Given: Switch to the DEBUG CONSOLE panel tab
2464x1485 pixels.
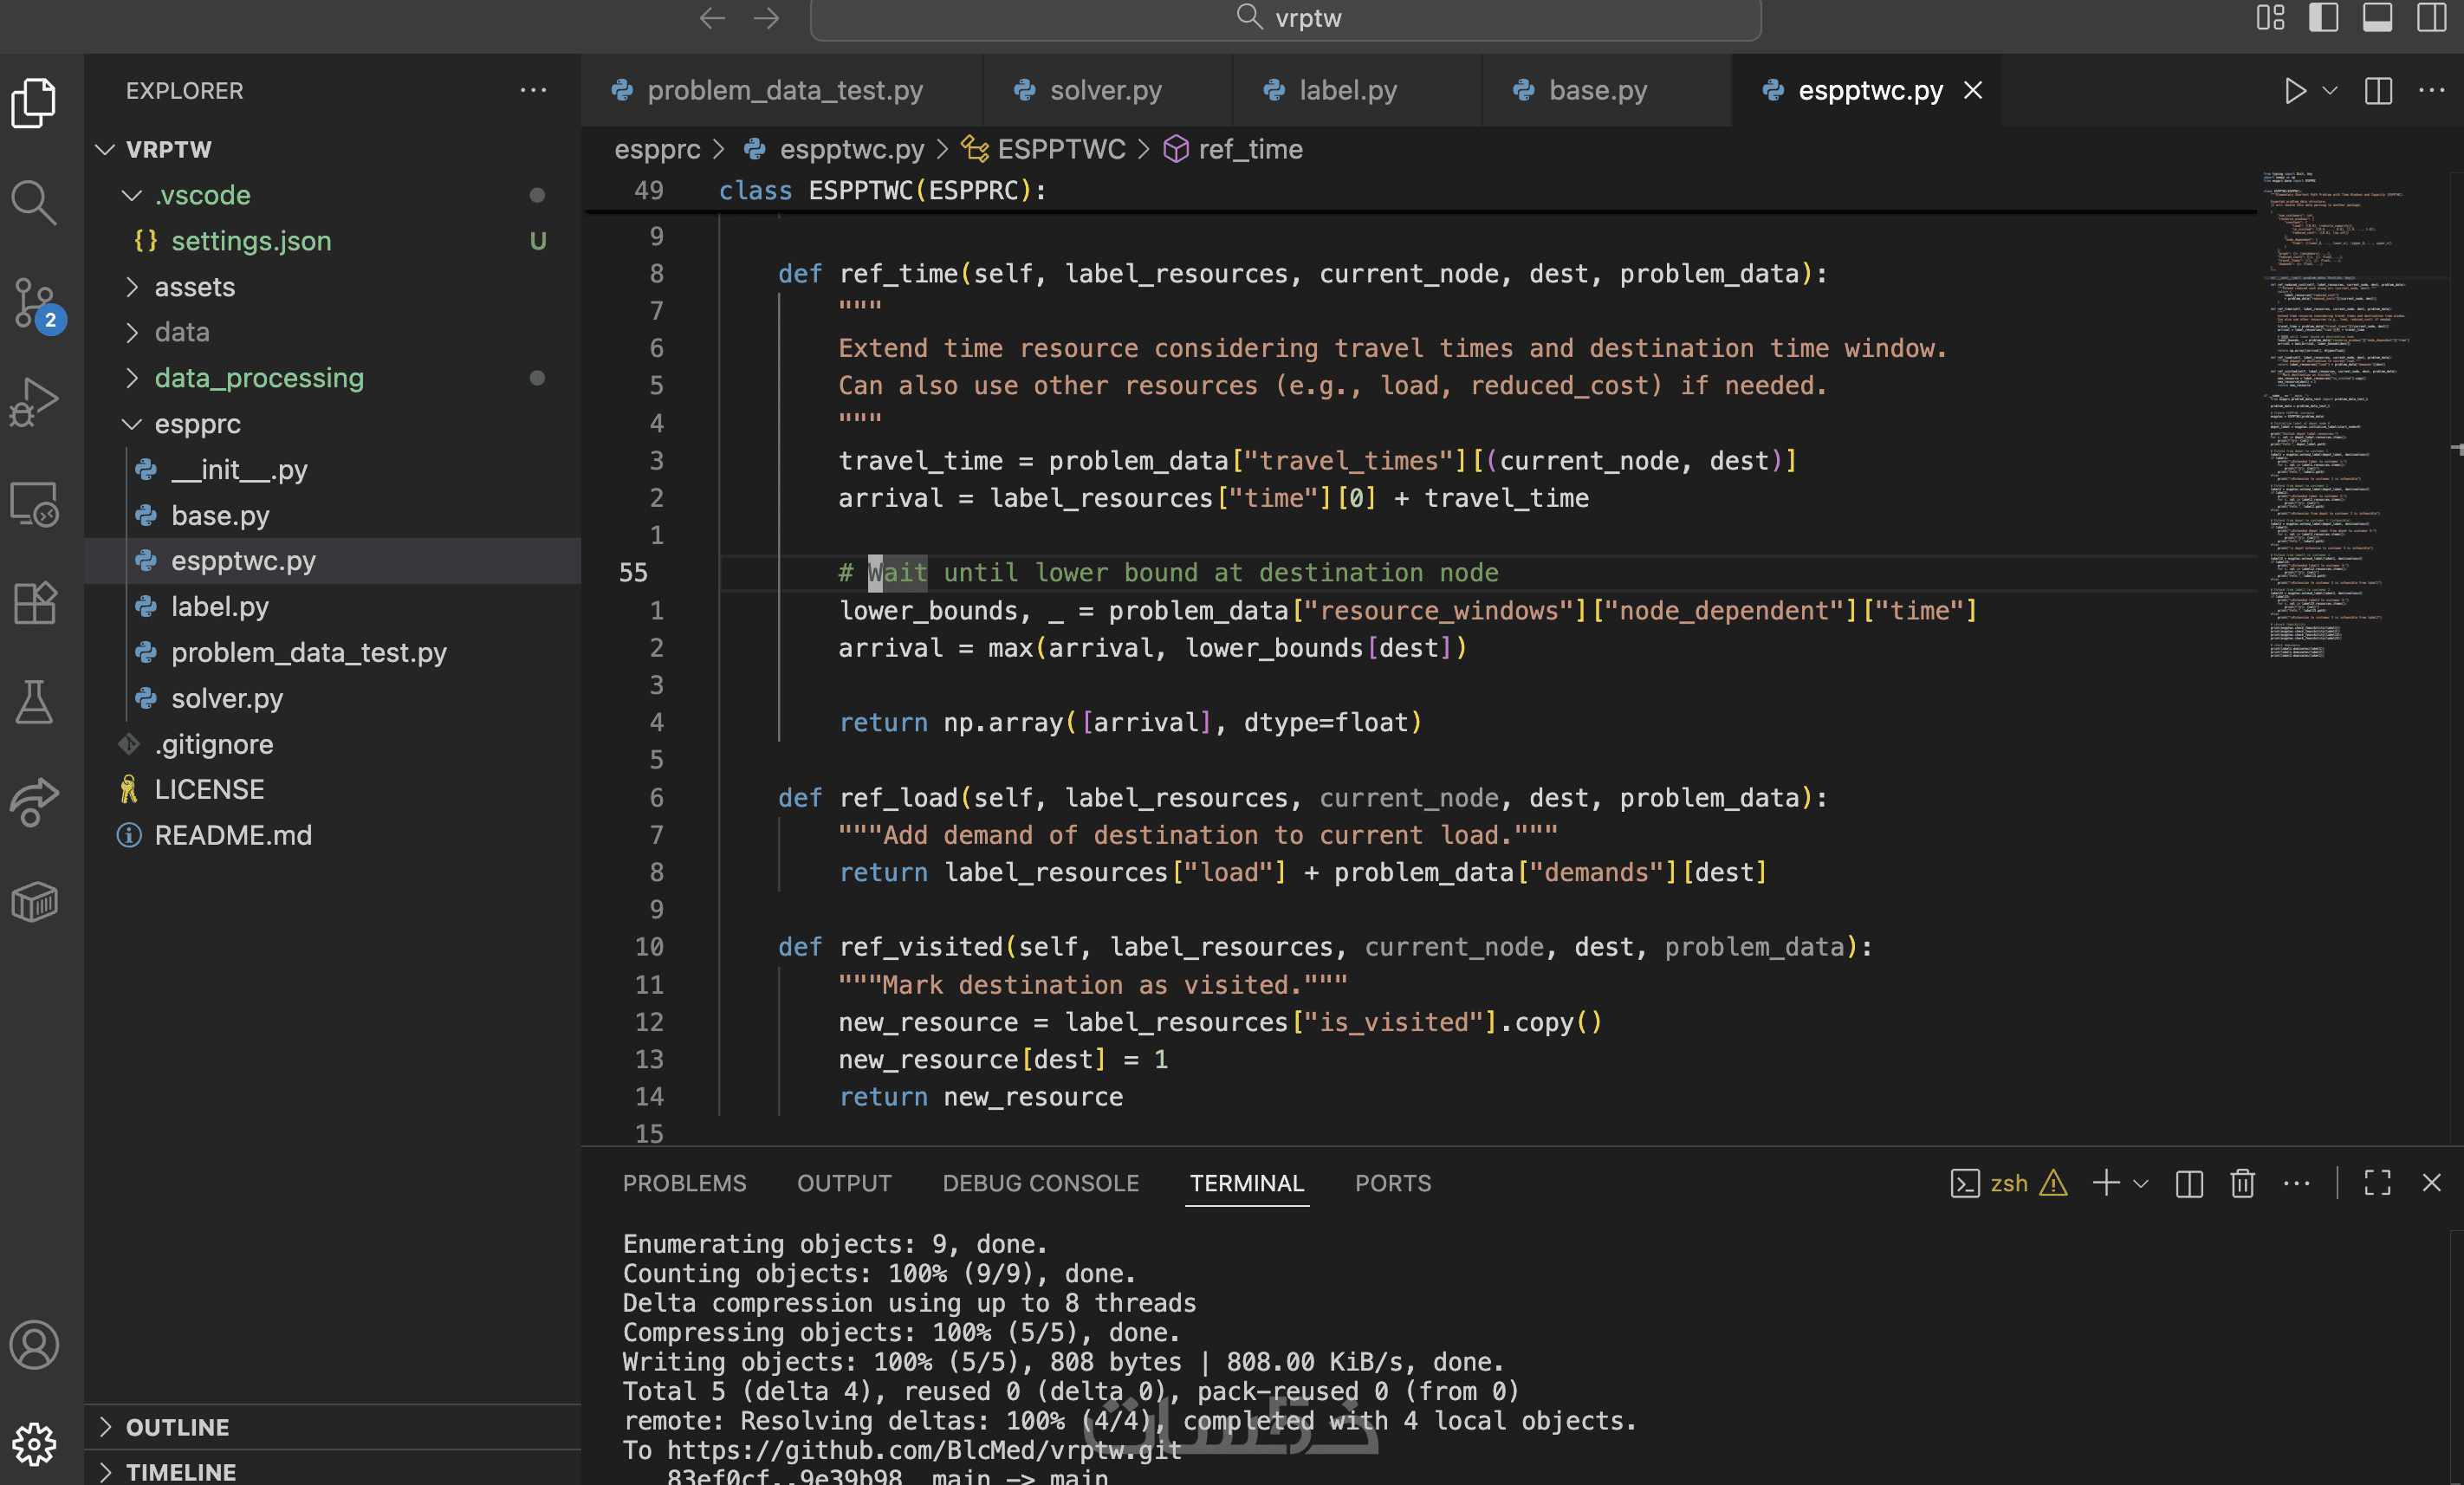Looking at the screenshot, I should coord(1040,1183).
